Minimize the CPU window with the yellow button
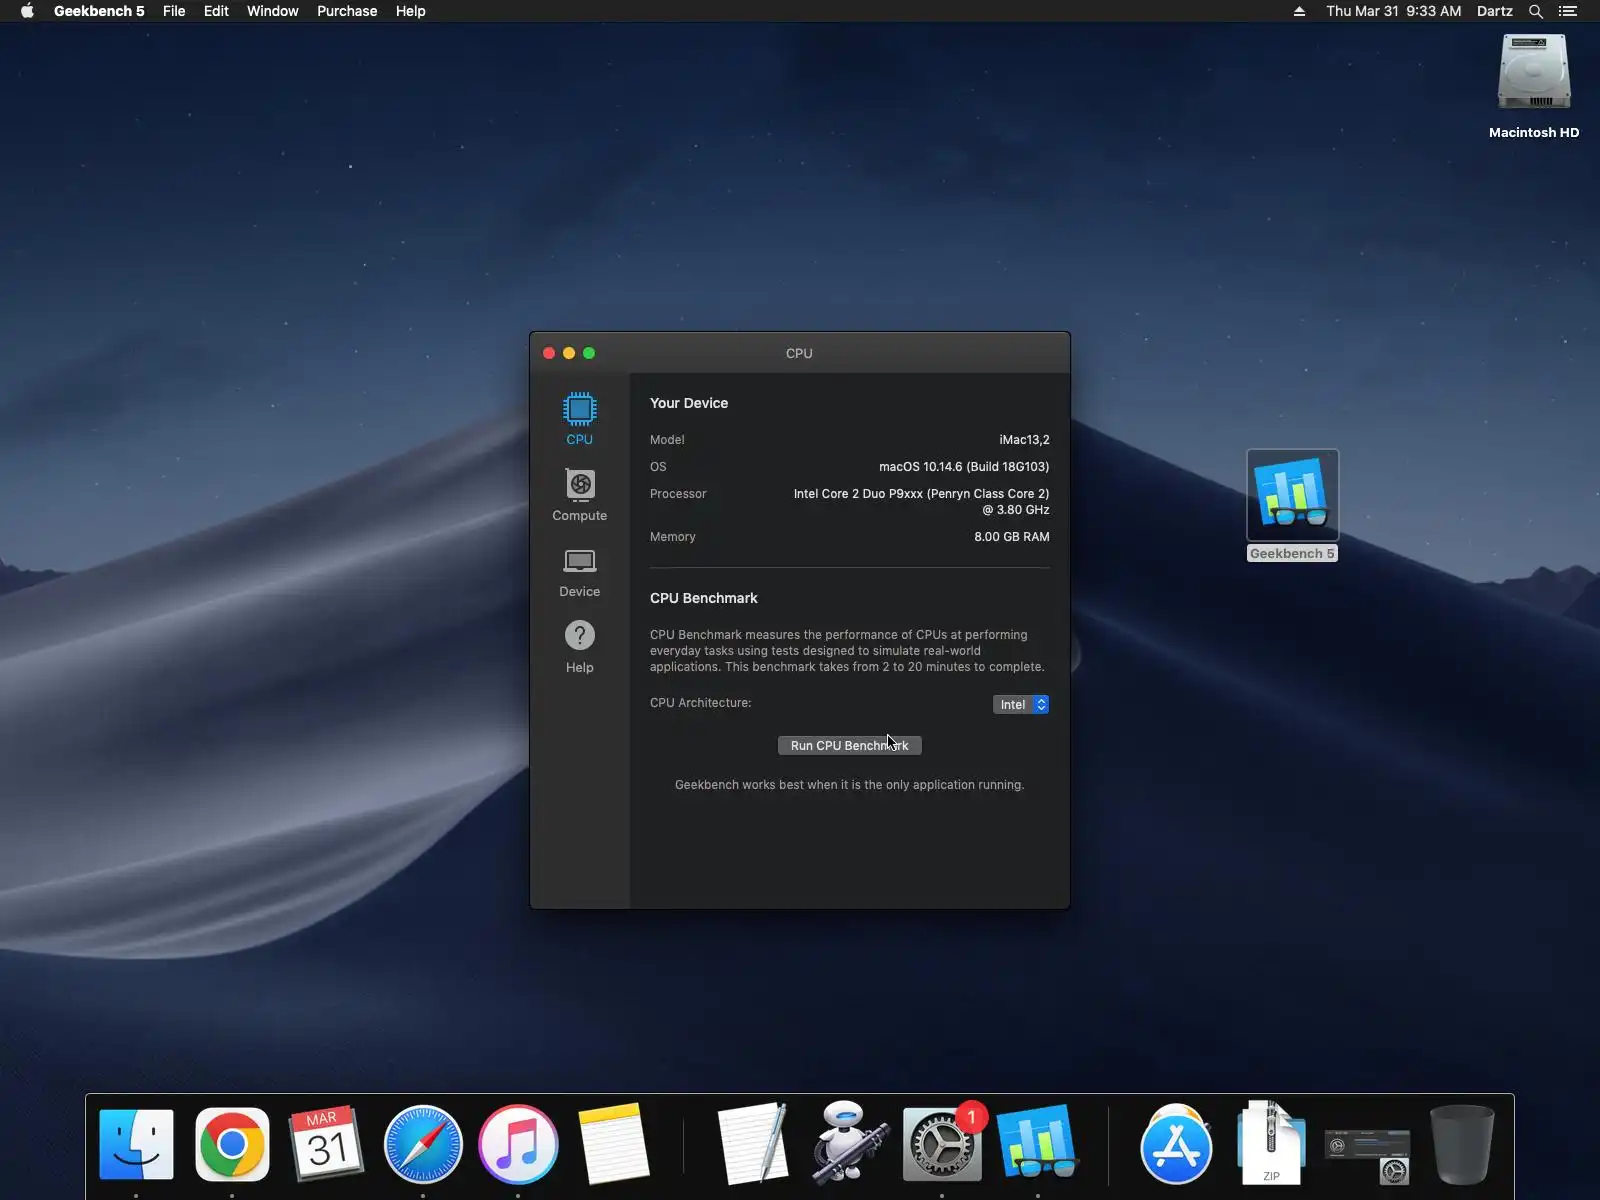The height and width of the screenshot is (1200, 1600). 569,353
